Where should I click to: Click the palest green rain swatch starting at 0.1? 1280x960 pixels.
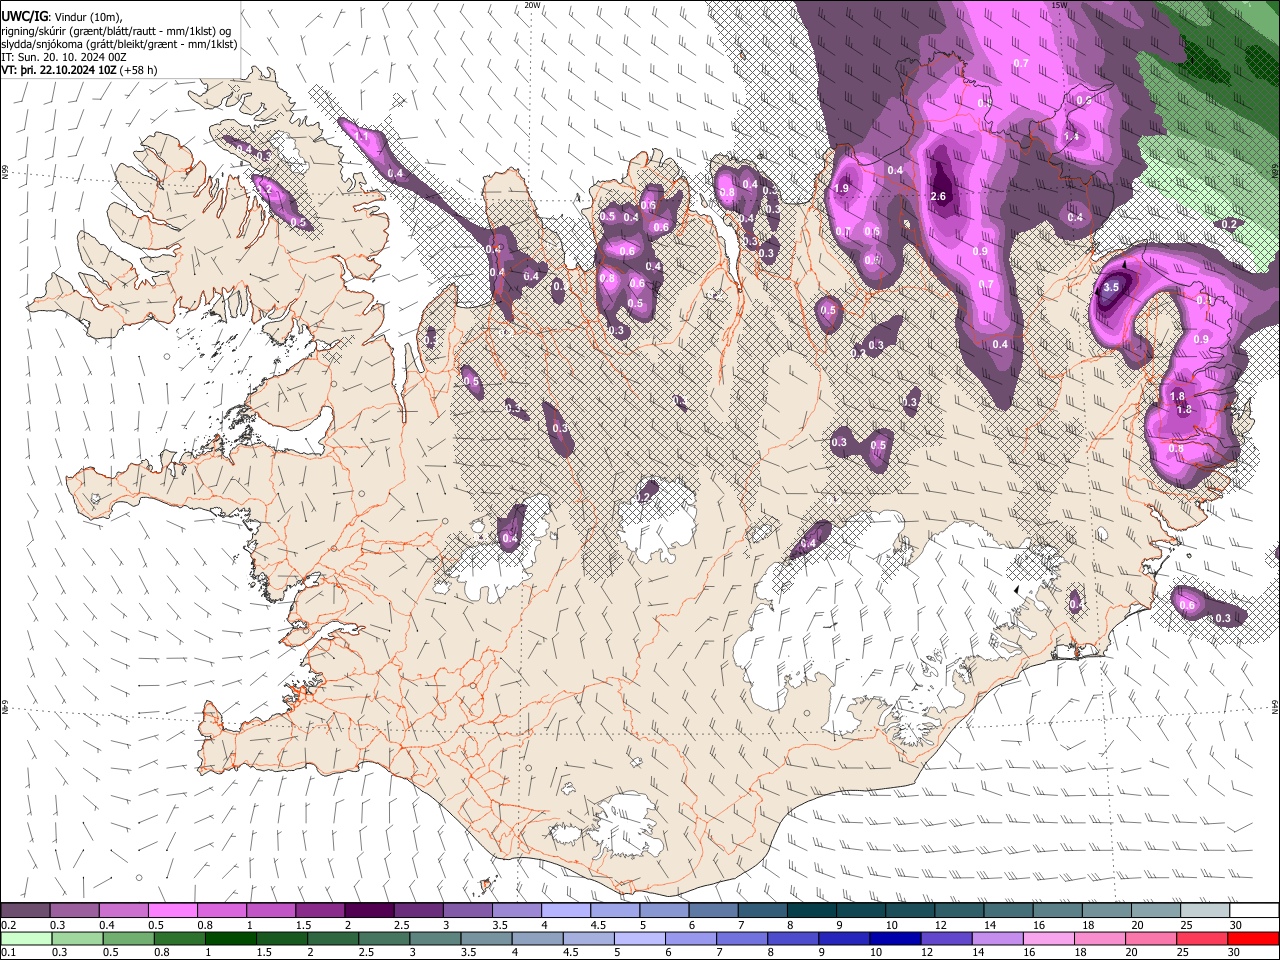[26, 938]
